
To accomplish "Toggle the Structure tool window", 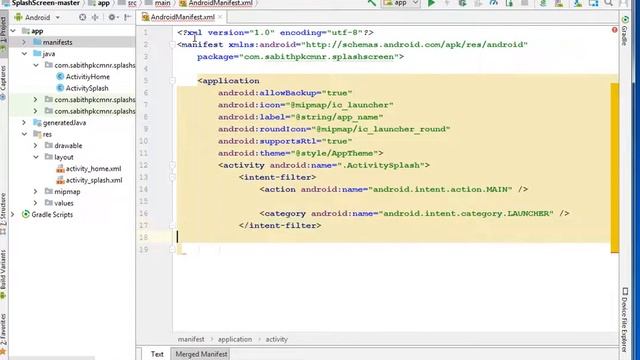I will pos(3,213).
